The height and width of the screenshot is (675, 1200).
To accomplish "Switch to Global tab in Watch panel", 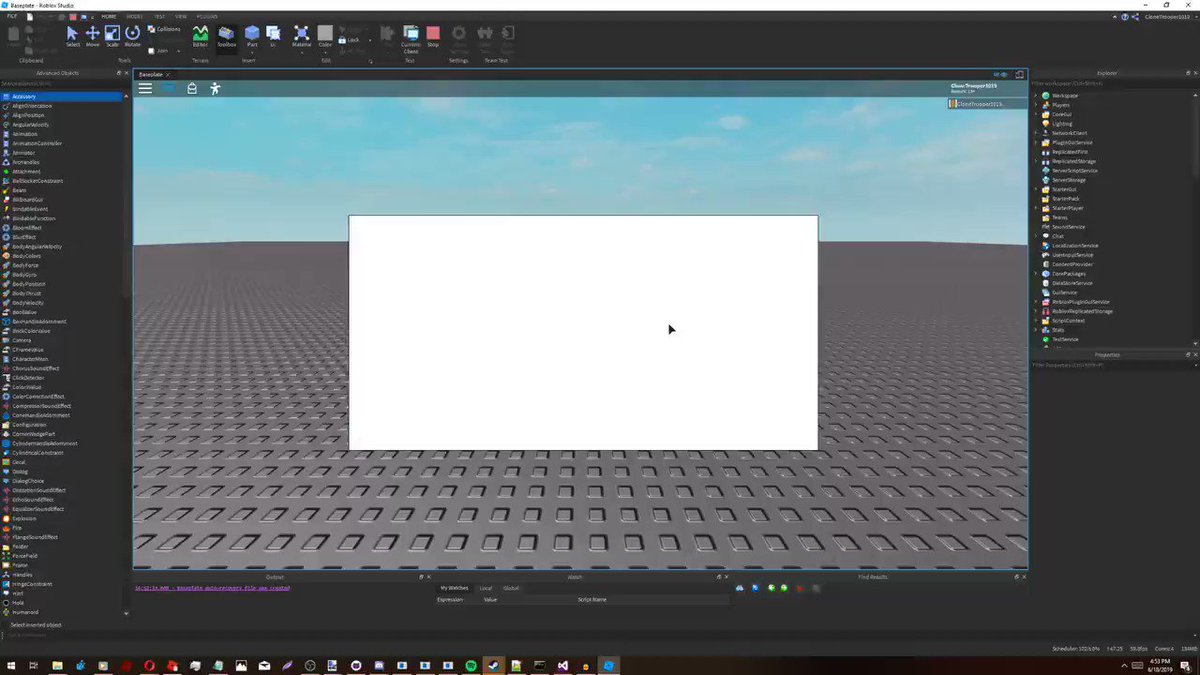I will click(x=511, y=588).
